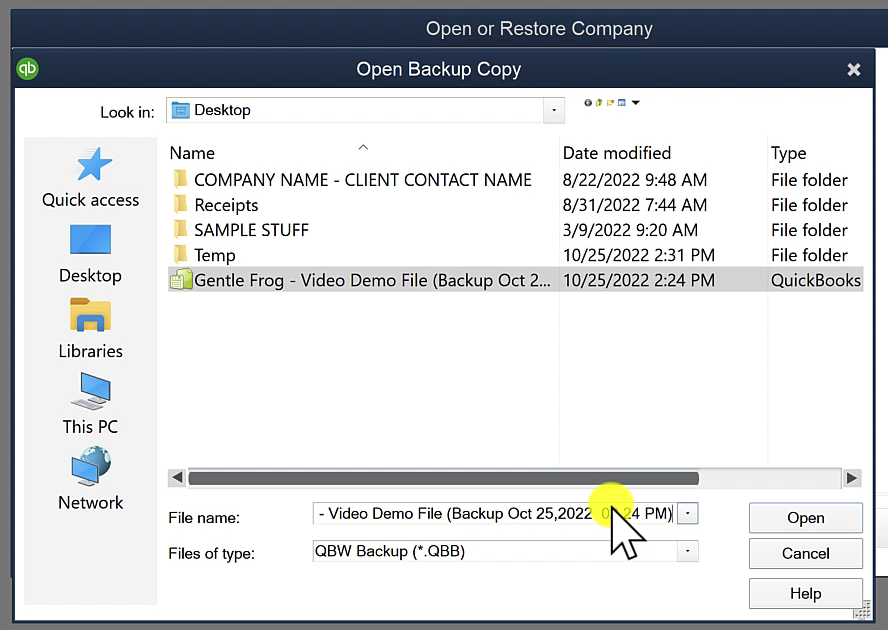Image resolution: width=888 pixels, height=630 pixels.
Task: Click the File name input field
Action: pos(495,513)
